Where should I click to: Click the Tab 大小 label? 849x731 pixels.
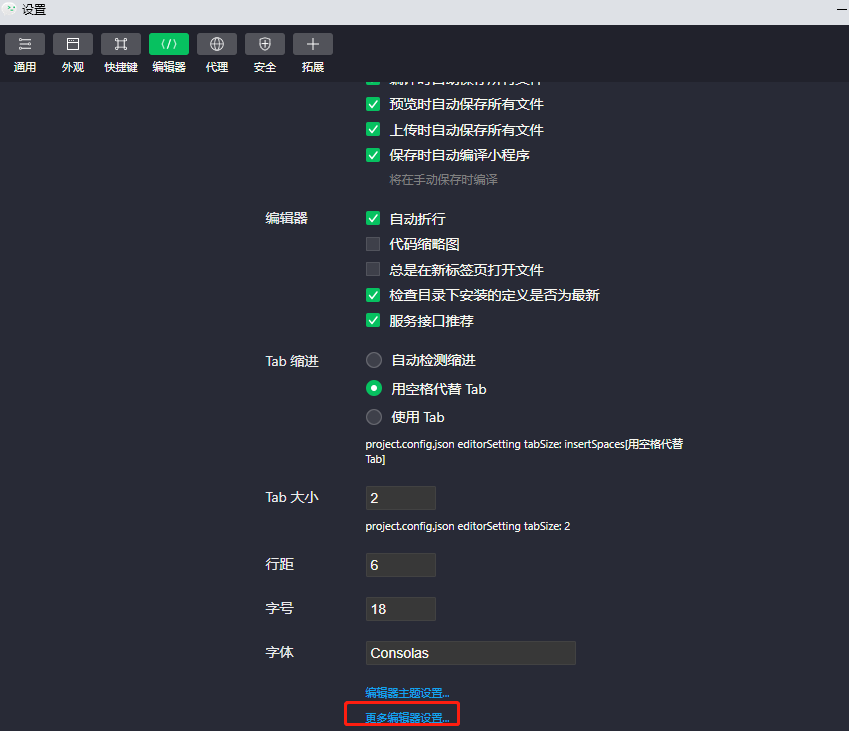tap(292, 497)
